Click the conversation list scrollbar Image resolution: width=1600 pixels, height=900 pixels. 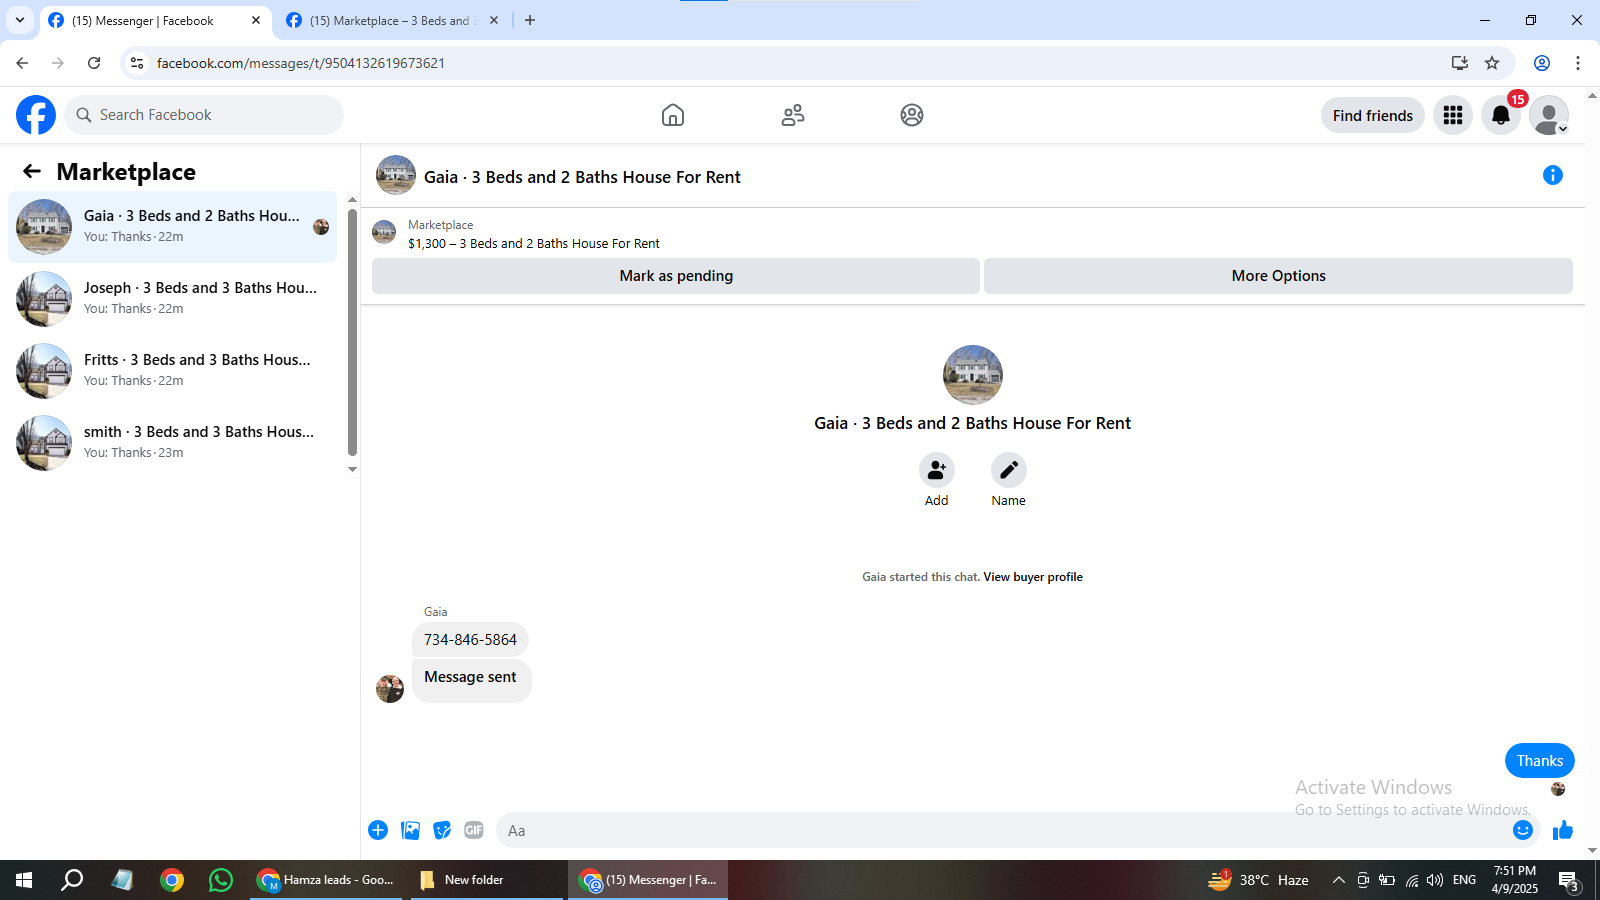[x=352, y=332]
